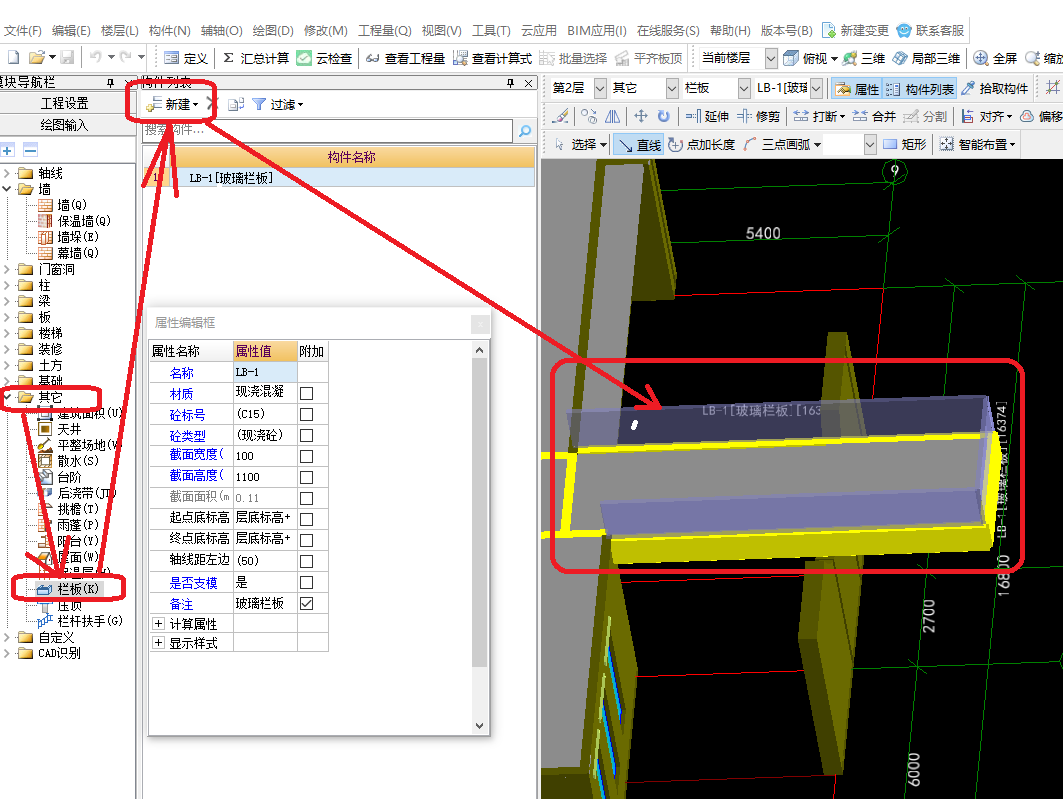Expand the 门窗洞 tree folder
This screenshot has height=799, width=1063.
(x=7, y=269)
